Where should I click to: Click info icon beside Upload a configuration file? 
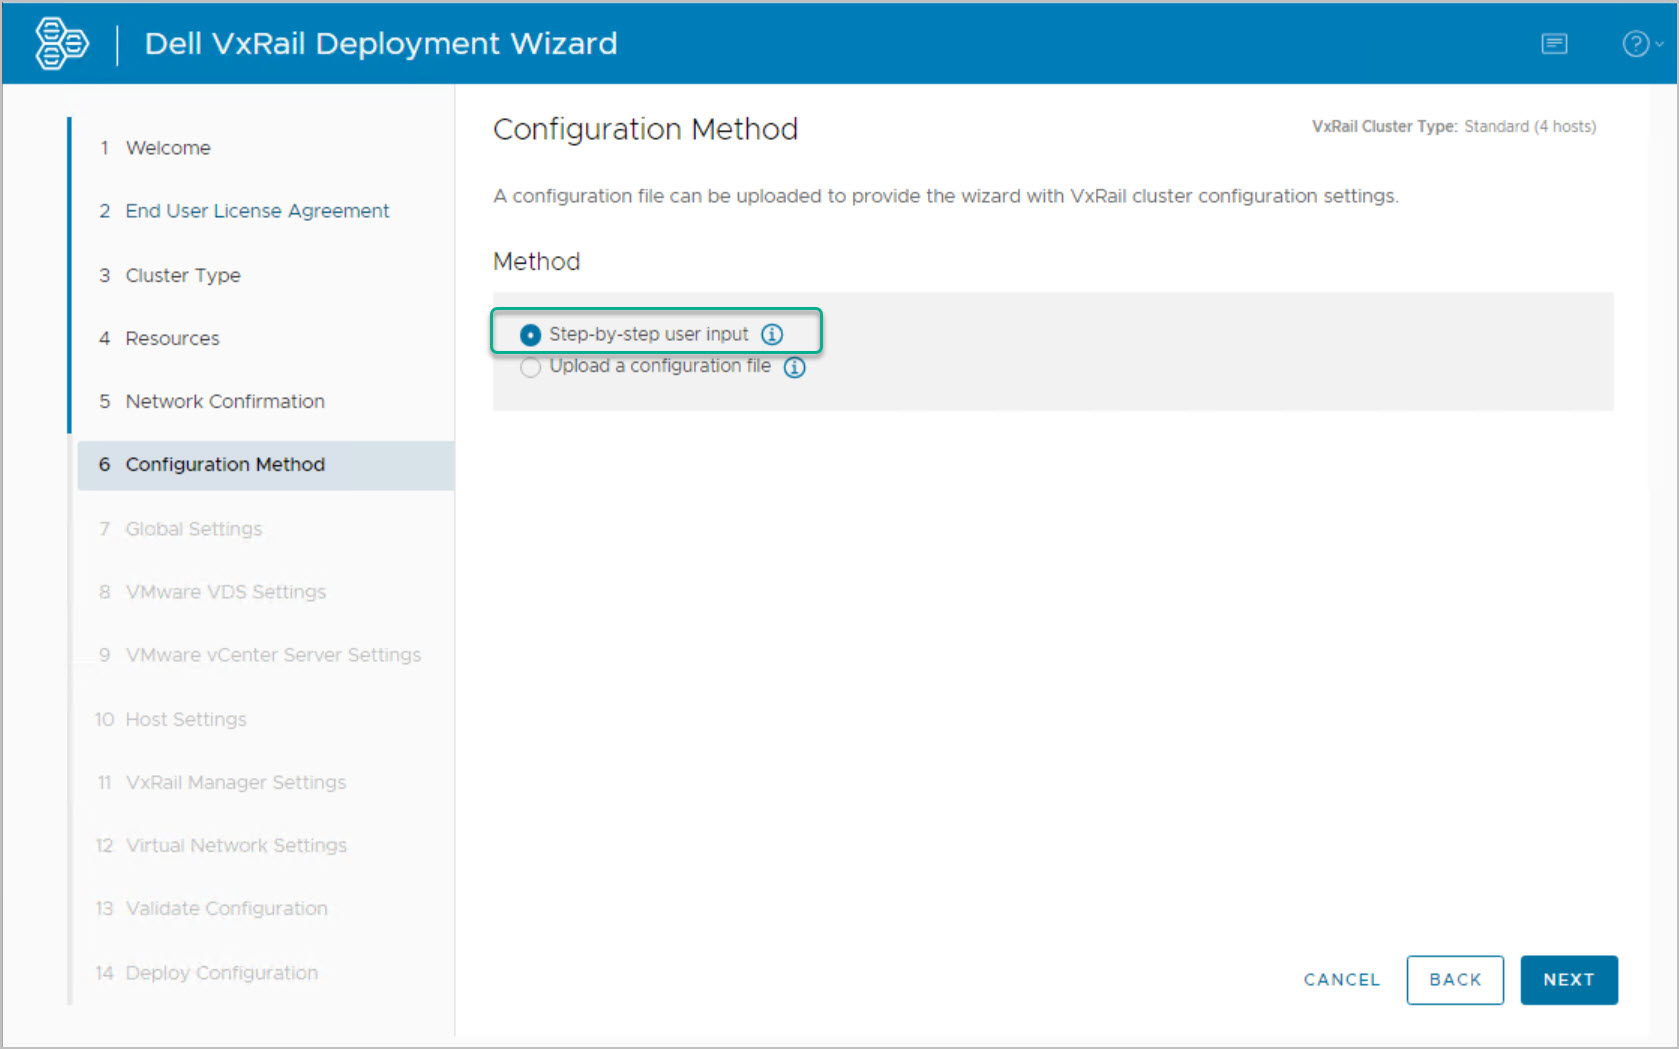point(794,367)
